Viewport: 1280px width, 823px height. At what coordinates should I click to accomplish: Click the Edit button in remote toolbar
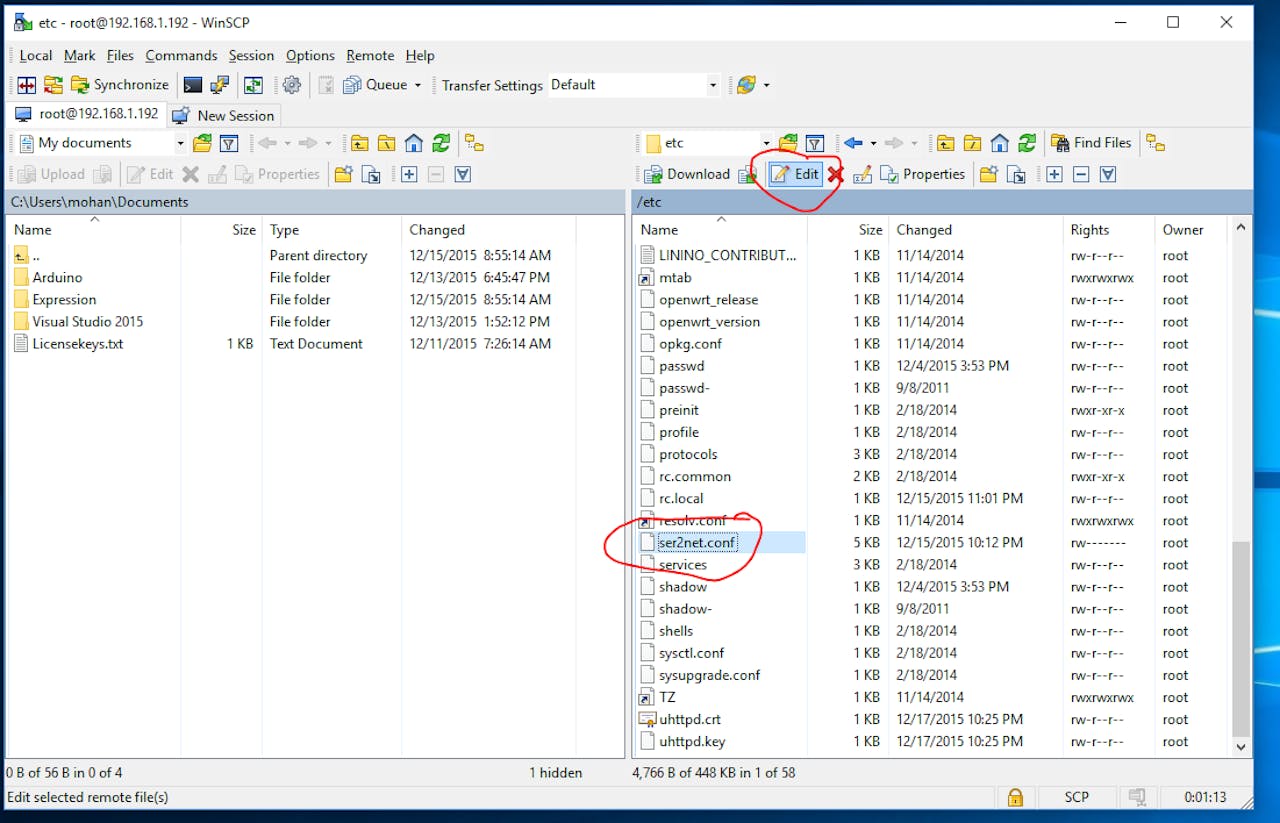click(x=795, y=174)
